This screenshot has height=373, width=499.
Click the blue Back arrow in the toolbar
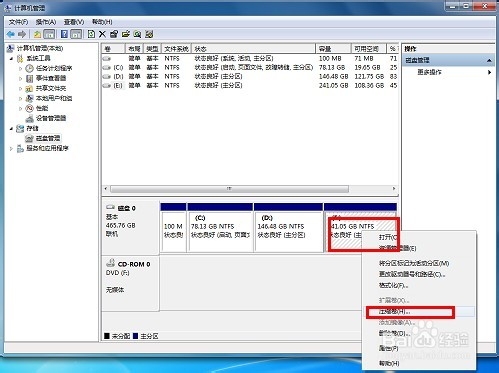pyautogui.click(x=11, y=34)
